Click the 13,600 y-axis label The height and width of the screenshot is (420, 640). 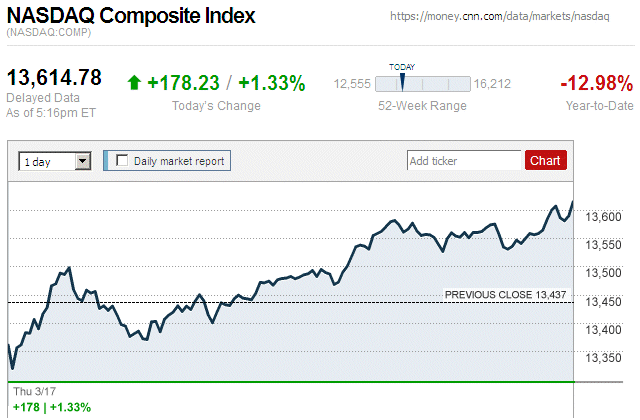(602, 217)
